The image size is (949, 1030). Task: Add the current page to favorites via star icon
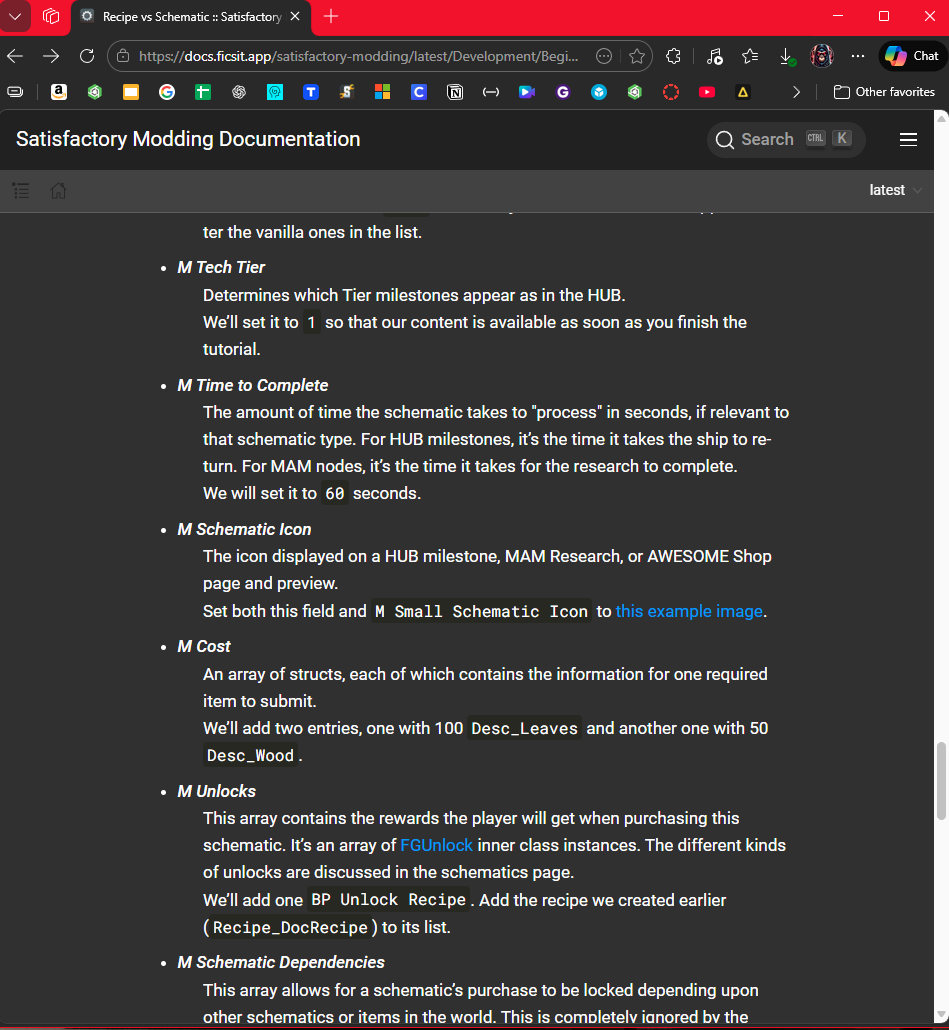point(637,56)
